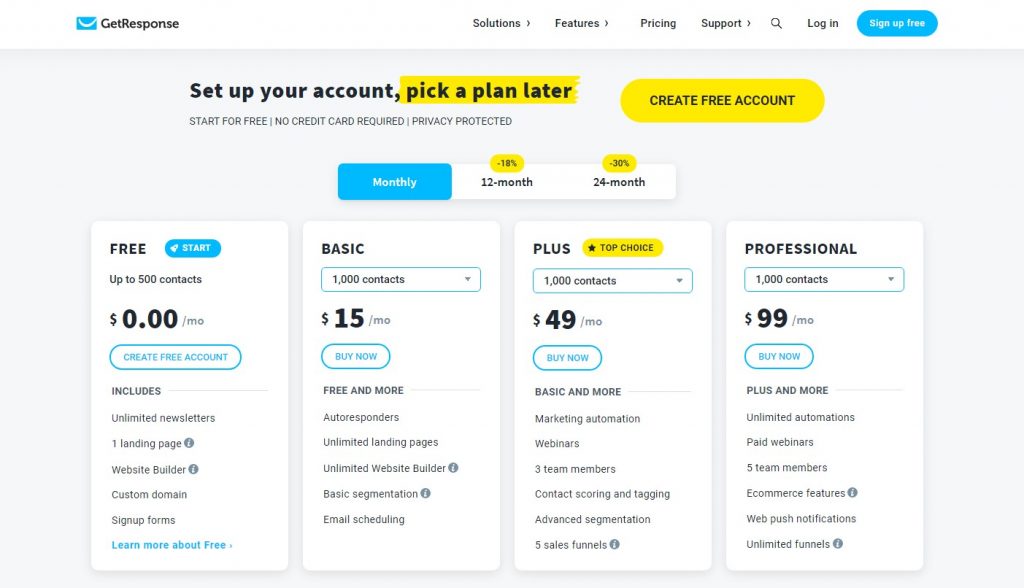This screenshot has height=588, width=1024.
Task: Switch billing to 24-month
Action: pos(619,182)
